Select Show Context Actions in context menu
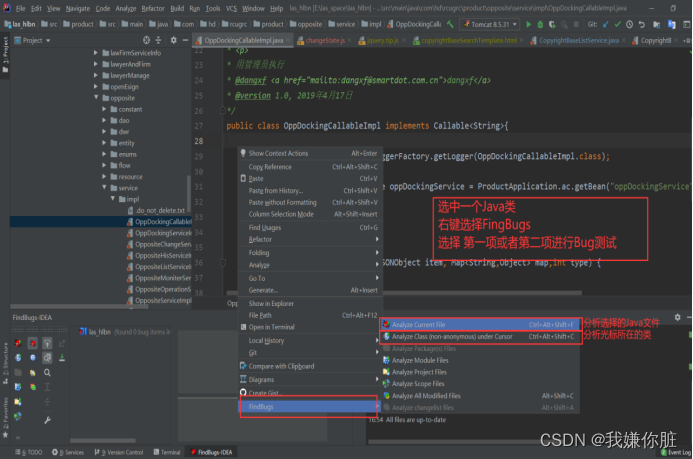 click(x=309, y=153)
